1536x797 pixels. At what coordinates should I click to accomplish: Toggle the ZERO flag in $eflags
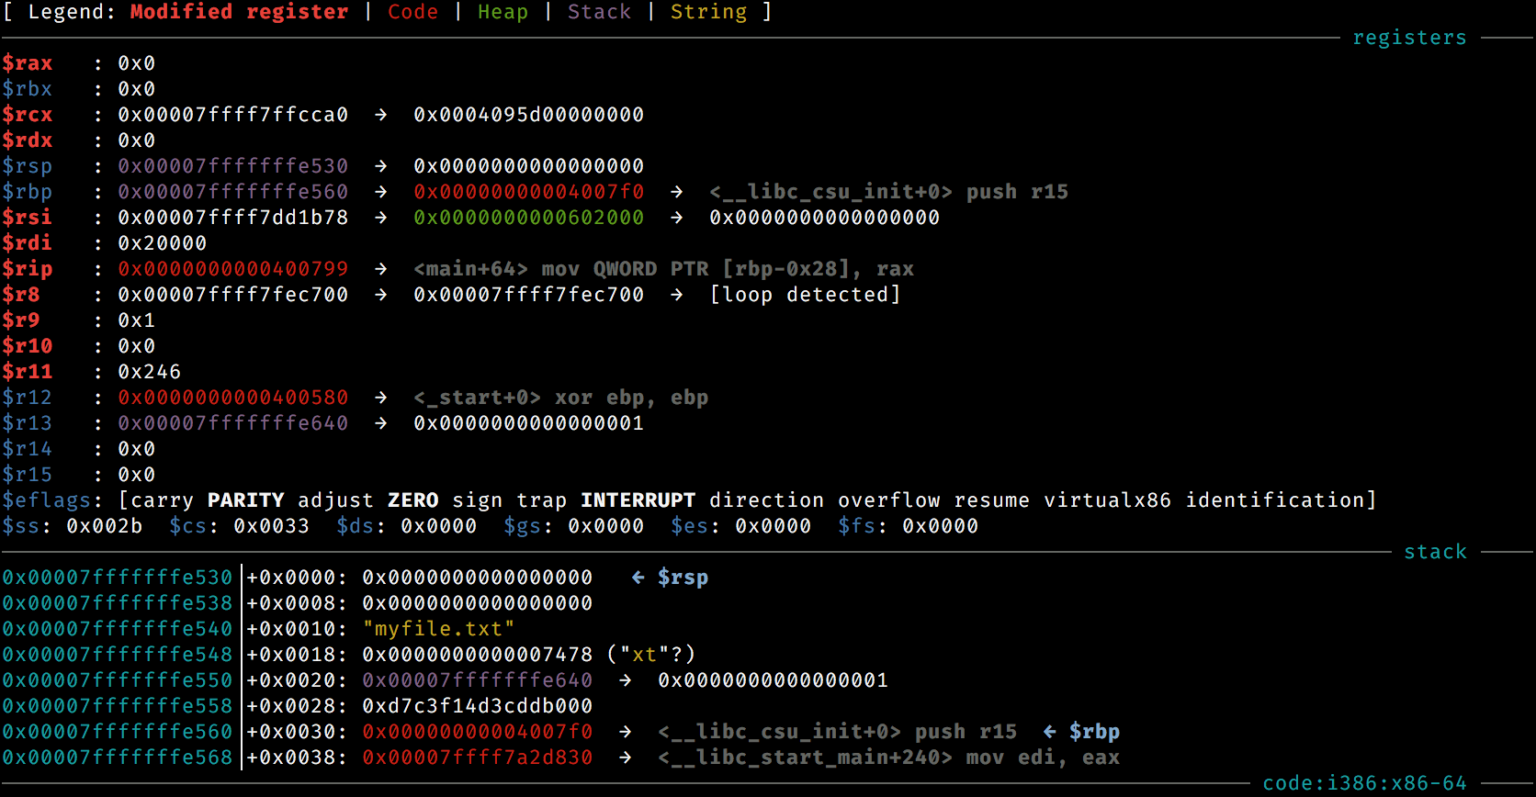pos(414,500)
